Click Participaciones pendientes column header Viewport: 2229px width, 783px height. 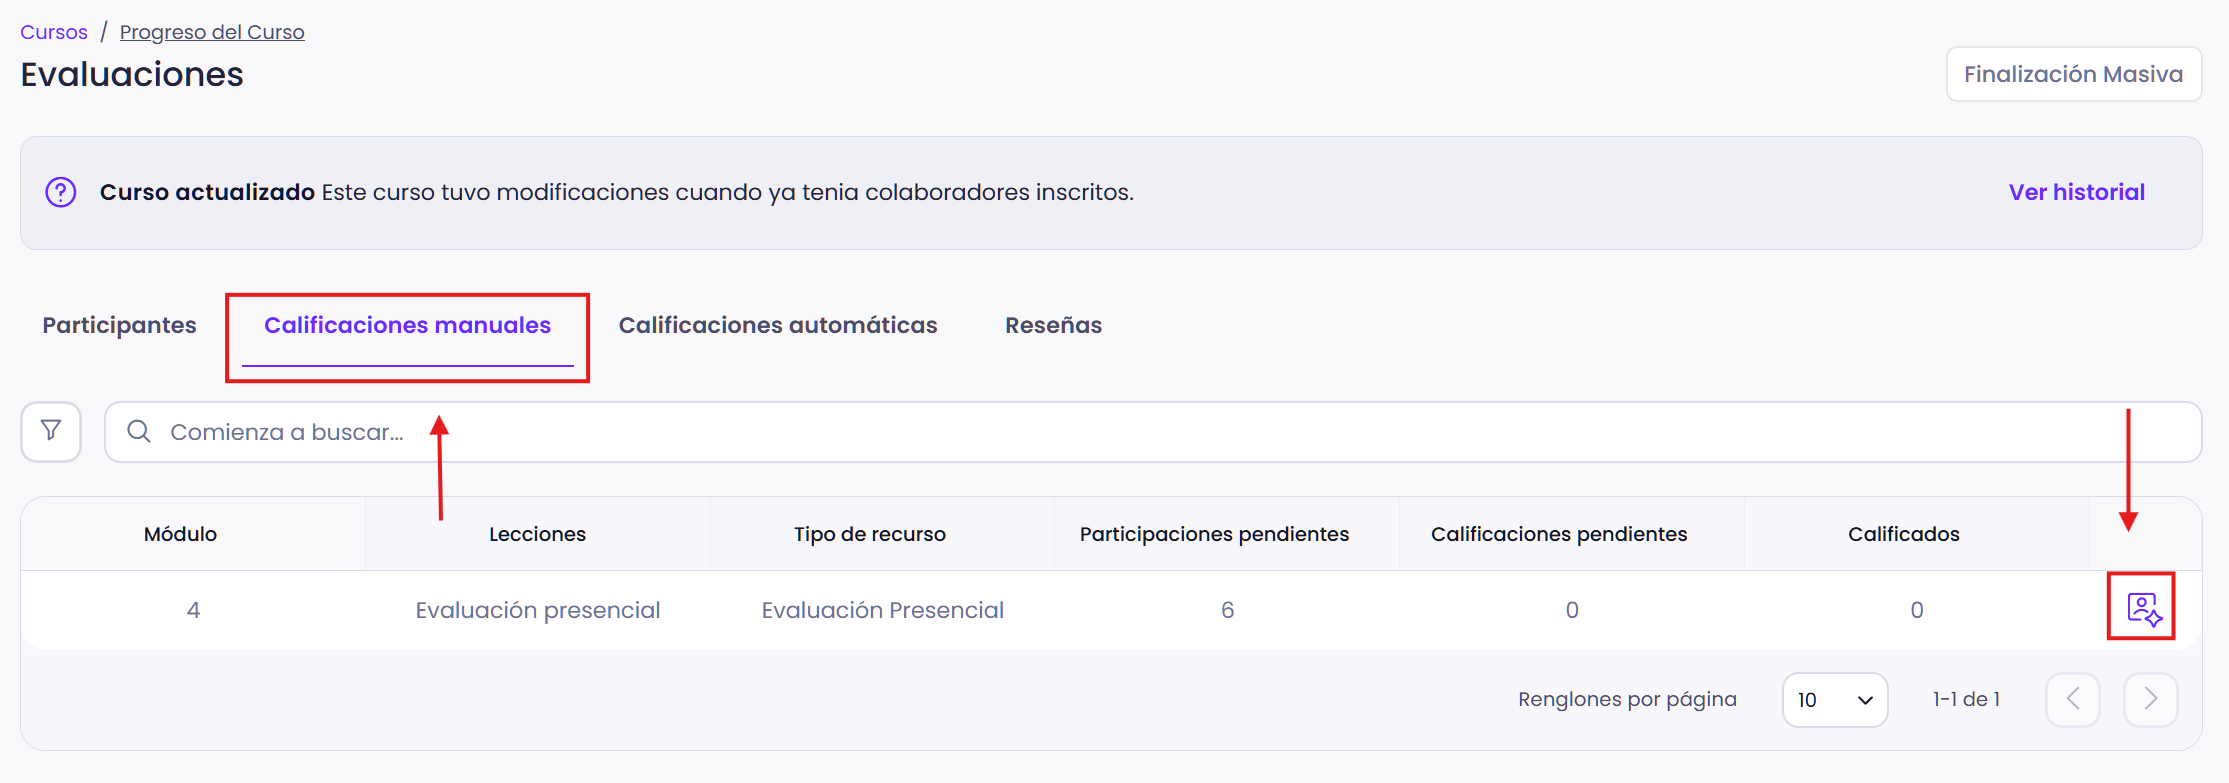1214,534
